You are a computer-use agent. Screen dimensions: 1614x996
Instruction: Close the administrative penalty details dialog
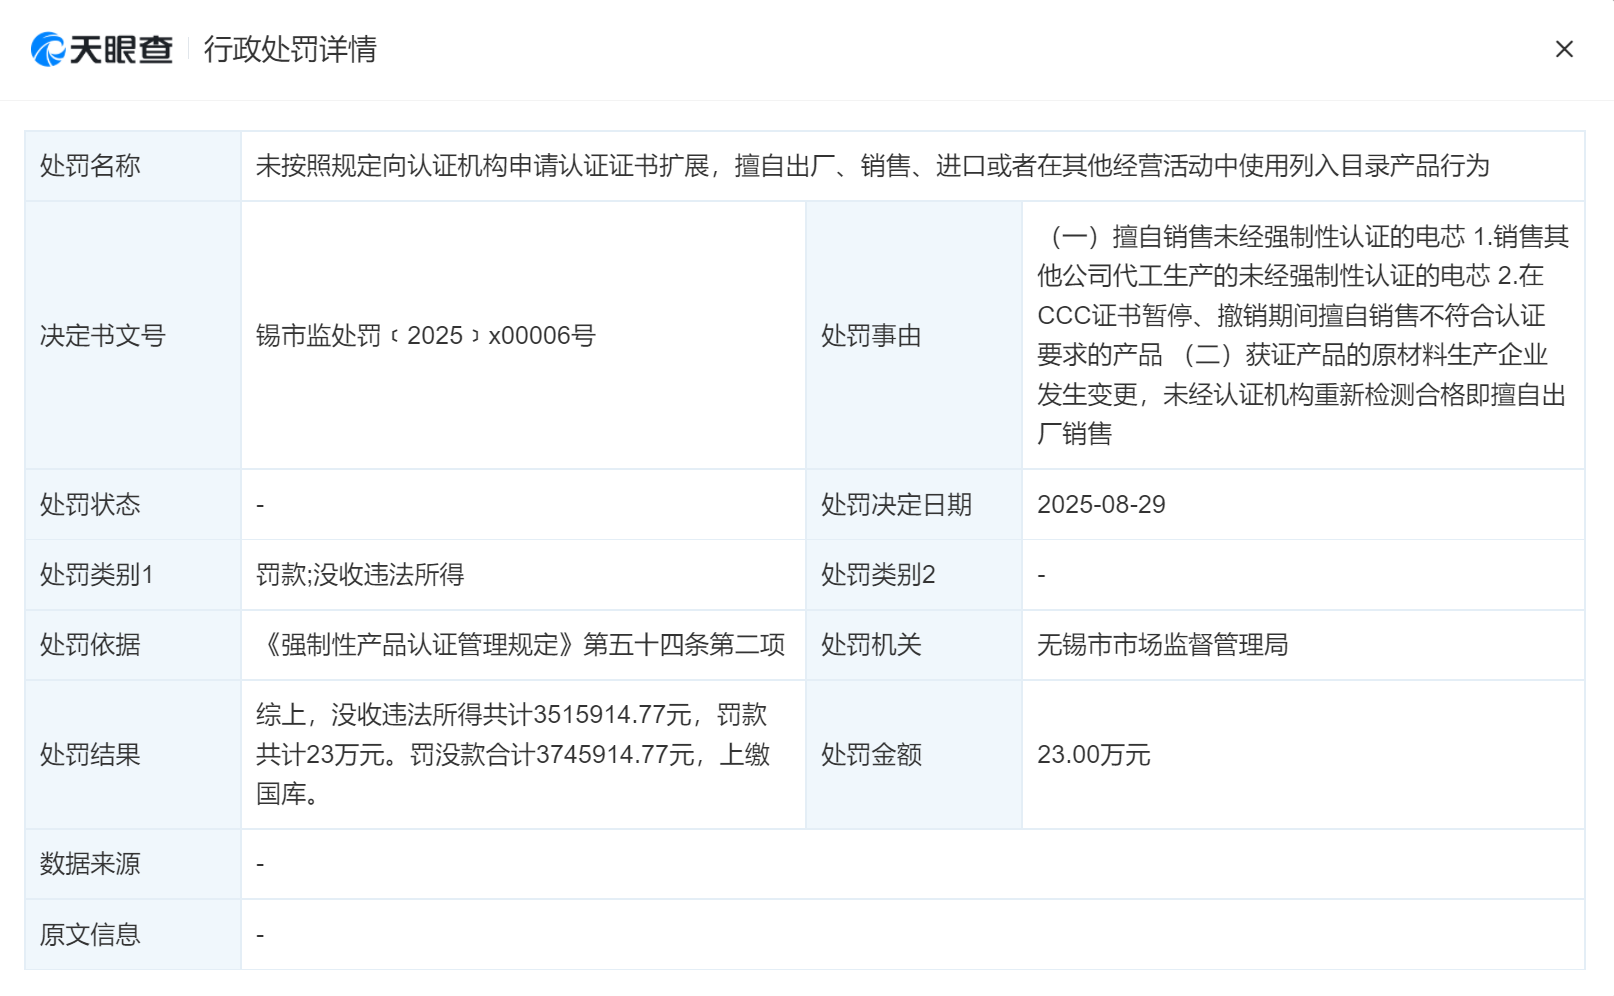pos(1564,49)
